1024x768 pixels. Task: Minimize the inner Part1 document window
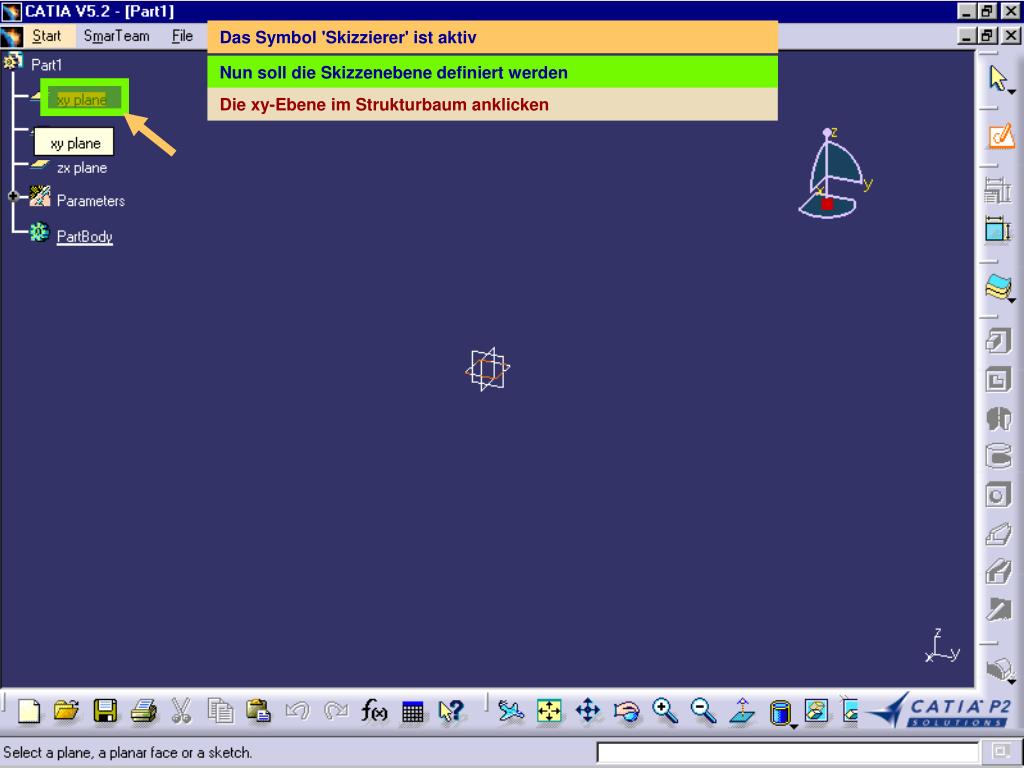(967, 36)
